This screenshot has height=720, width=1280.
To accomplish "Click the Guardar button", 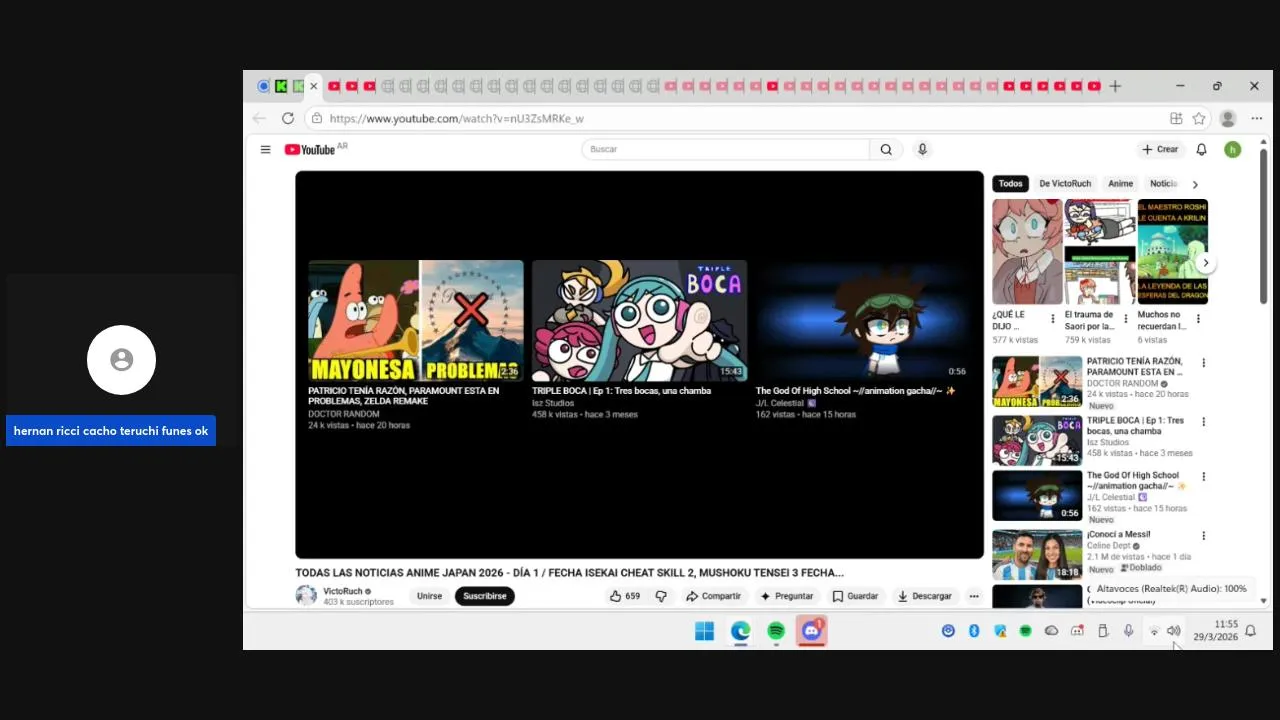I will [x=855, y=596].
